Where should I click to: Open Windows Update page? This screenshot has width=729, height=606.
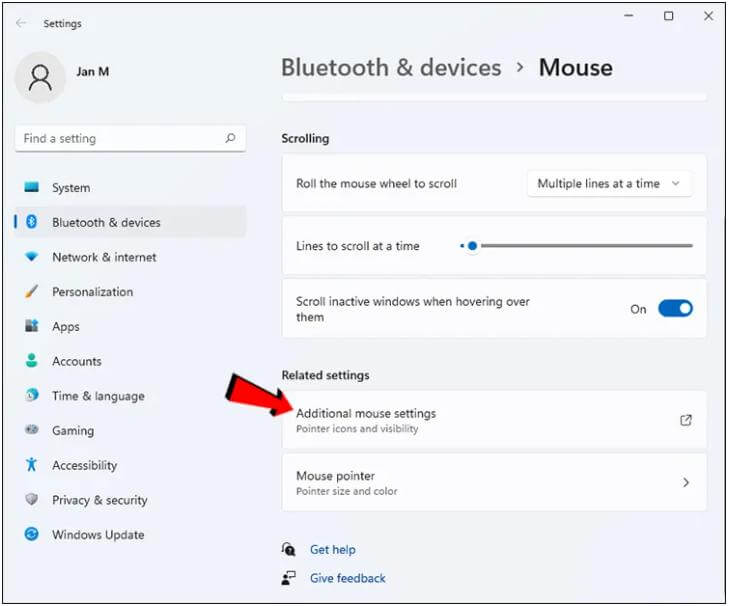point(130,534)
